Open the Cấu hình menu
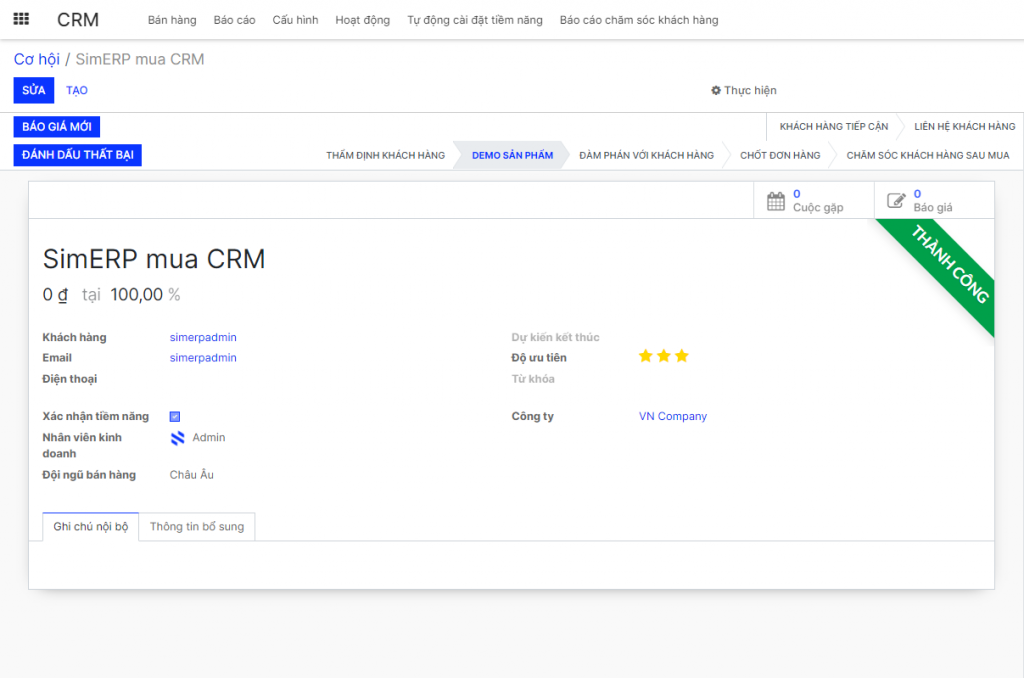 295,20
